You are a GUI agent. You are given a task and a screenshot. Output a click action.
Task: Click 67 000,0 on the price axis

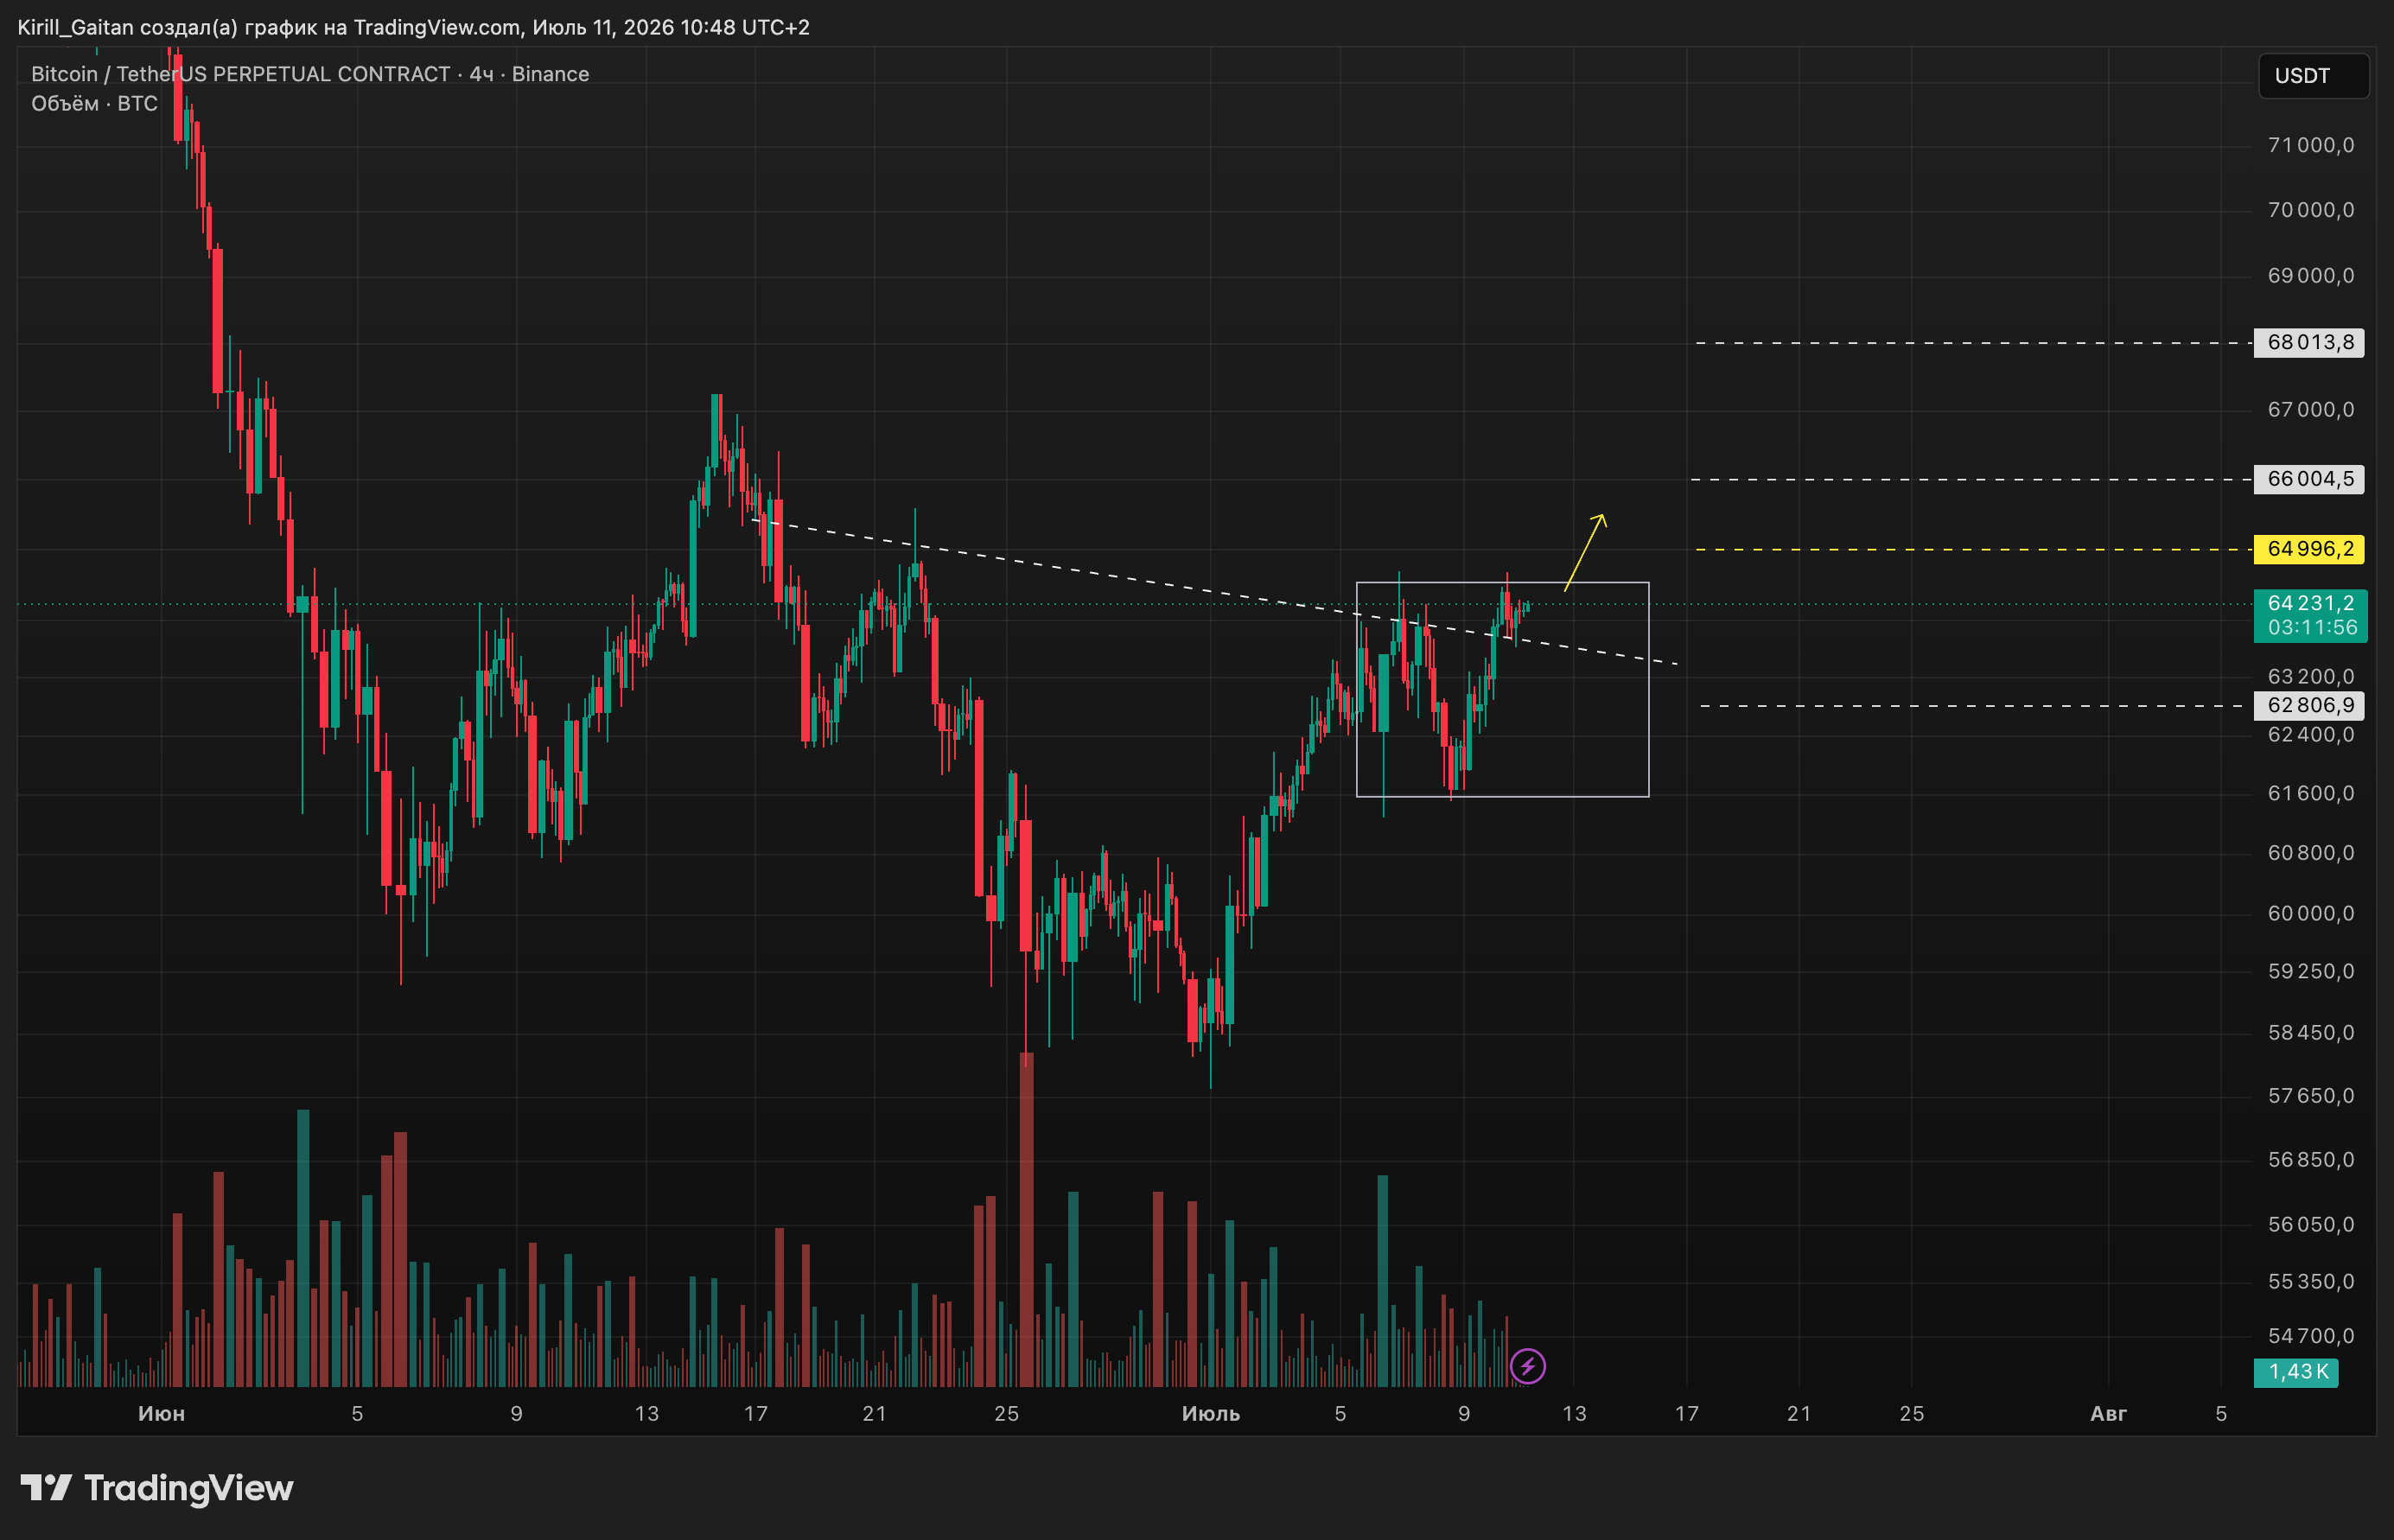2311,410
